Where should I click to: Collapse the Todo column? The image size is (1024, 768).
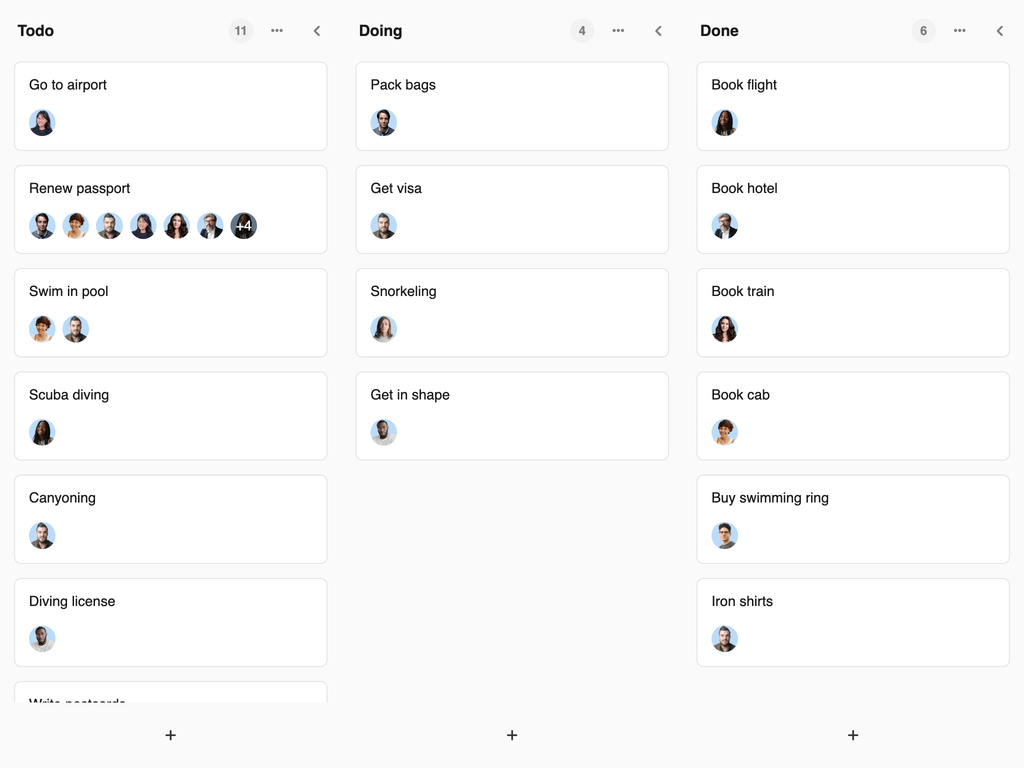pos(317,31)
